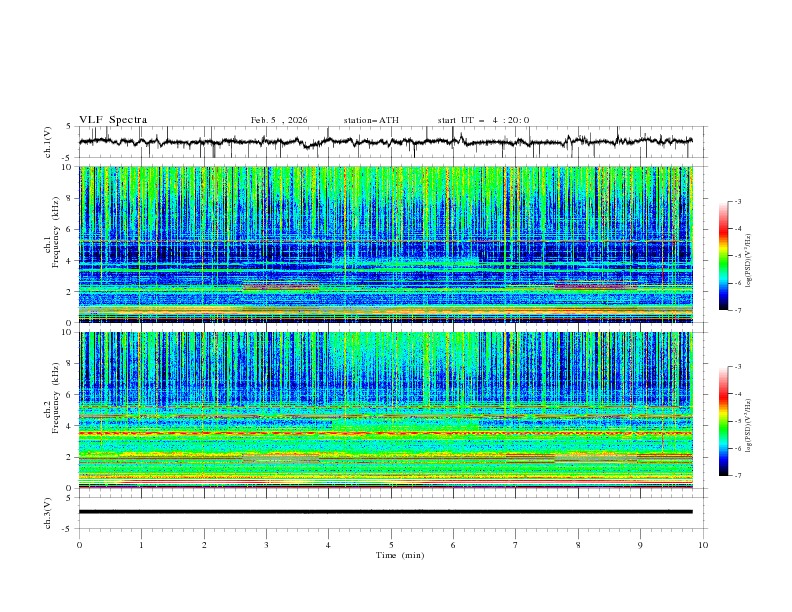Screen dimensions: 792x612
Task: Click the "9" tick label on the Time axis
Action: pyautogui.click(x=640, y=545)
